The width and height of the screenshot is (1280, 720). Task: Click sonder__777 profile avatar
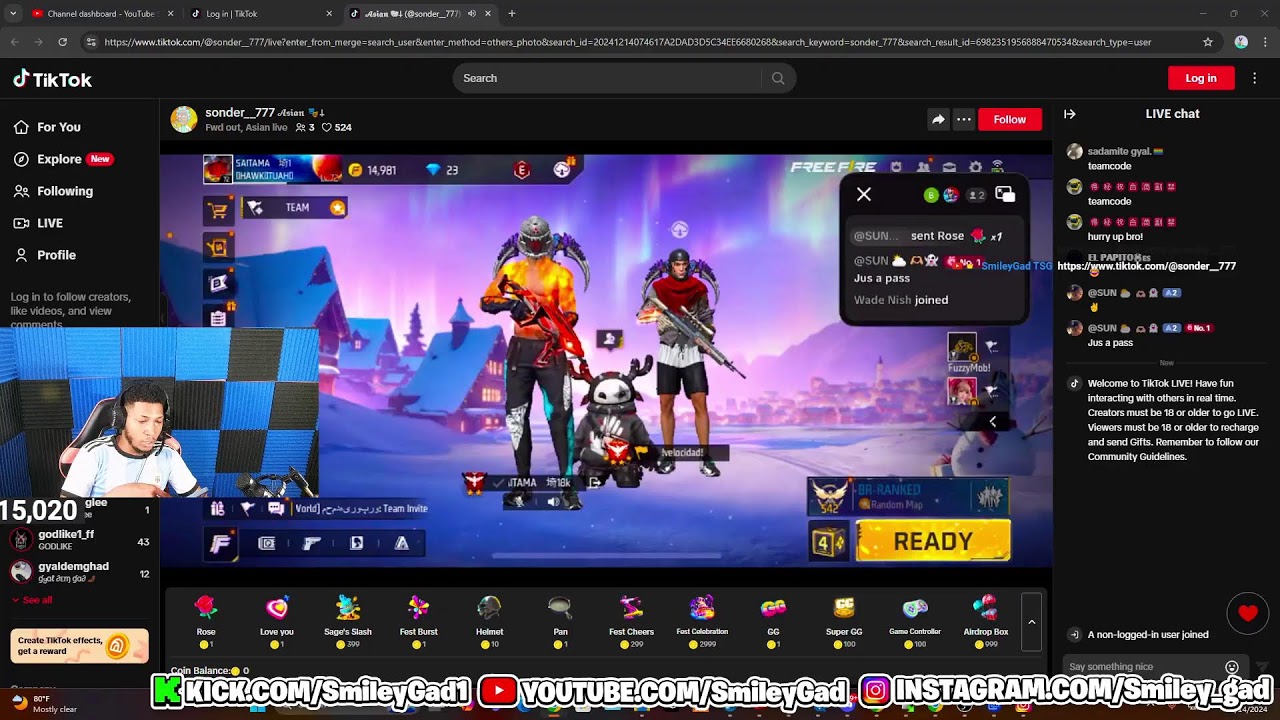coord(184,119)
